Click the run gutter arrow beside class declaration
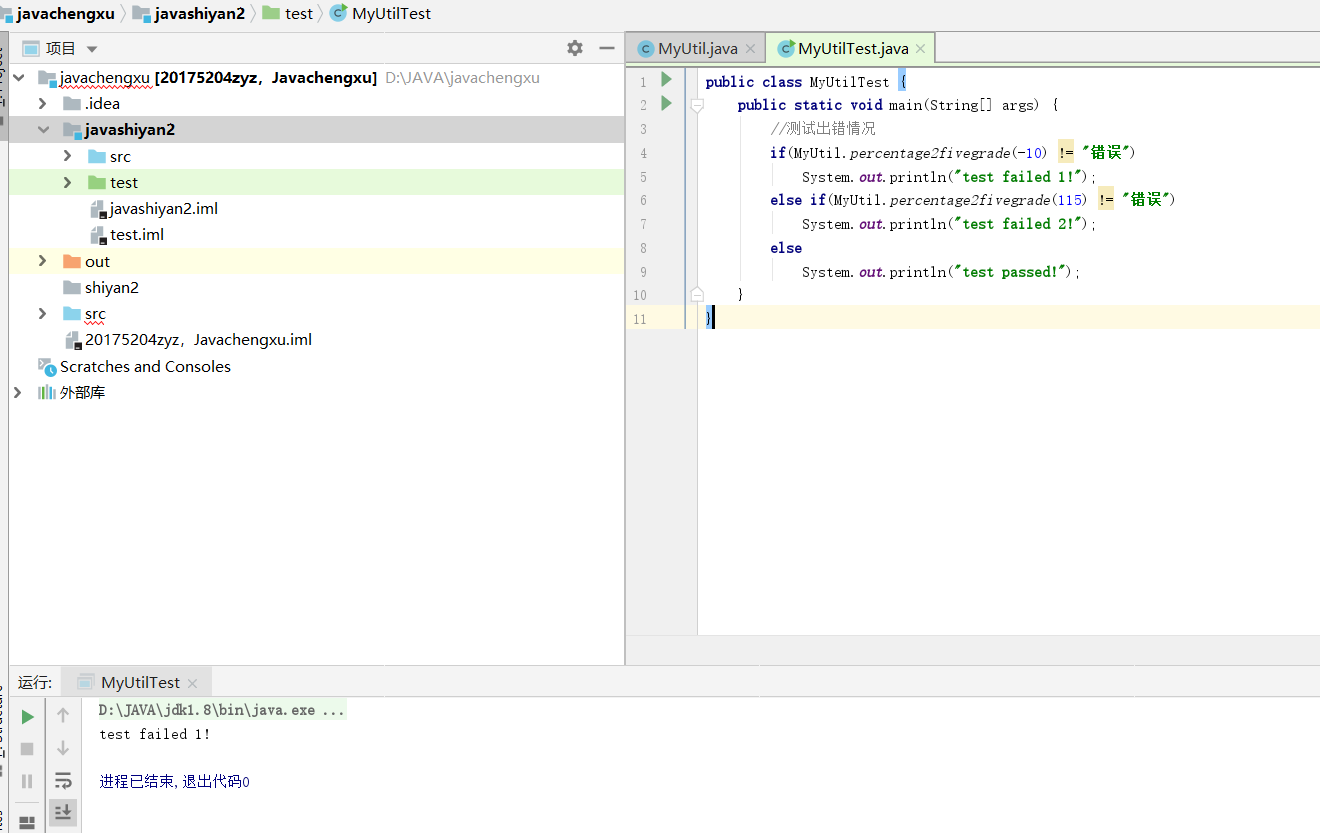 [667, 80]
